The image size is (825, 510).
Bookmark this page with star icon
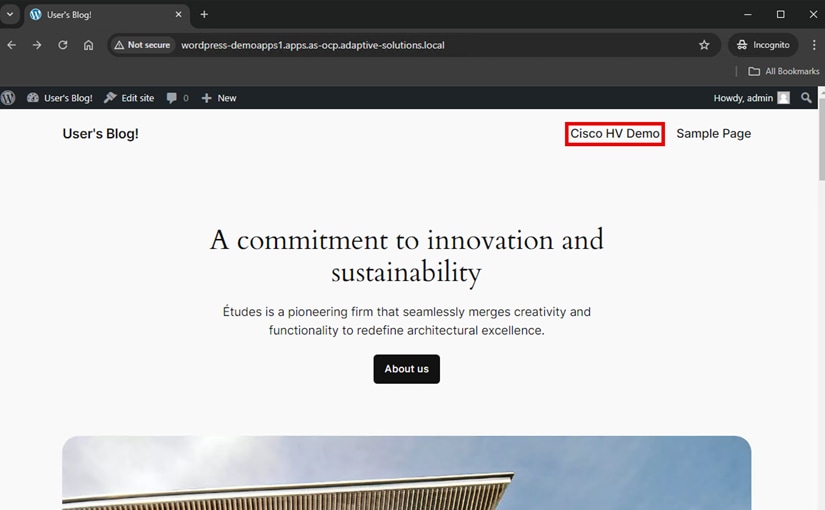tap(704, 45)
